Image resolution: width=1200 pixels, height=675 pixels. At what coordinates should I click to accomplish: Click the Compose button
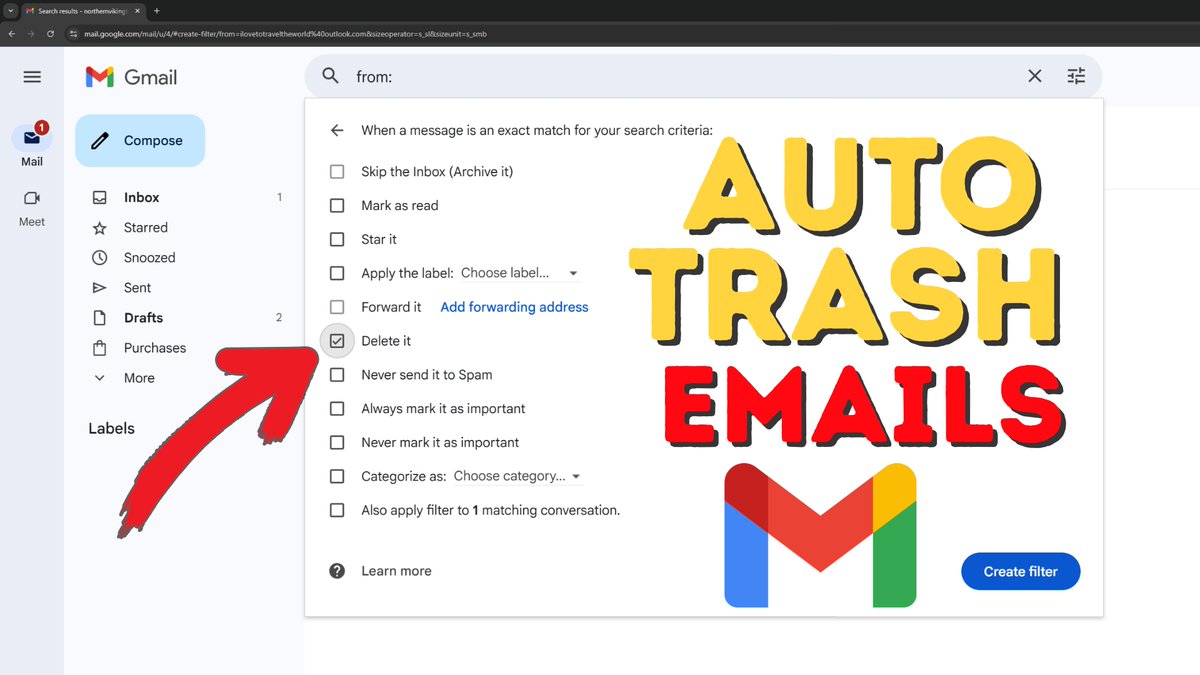[140, 141]
